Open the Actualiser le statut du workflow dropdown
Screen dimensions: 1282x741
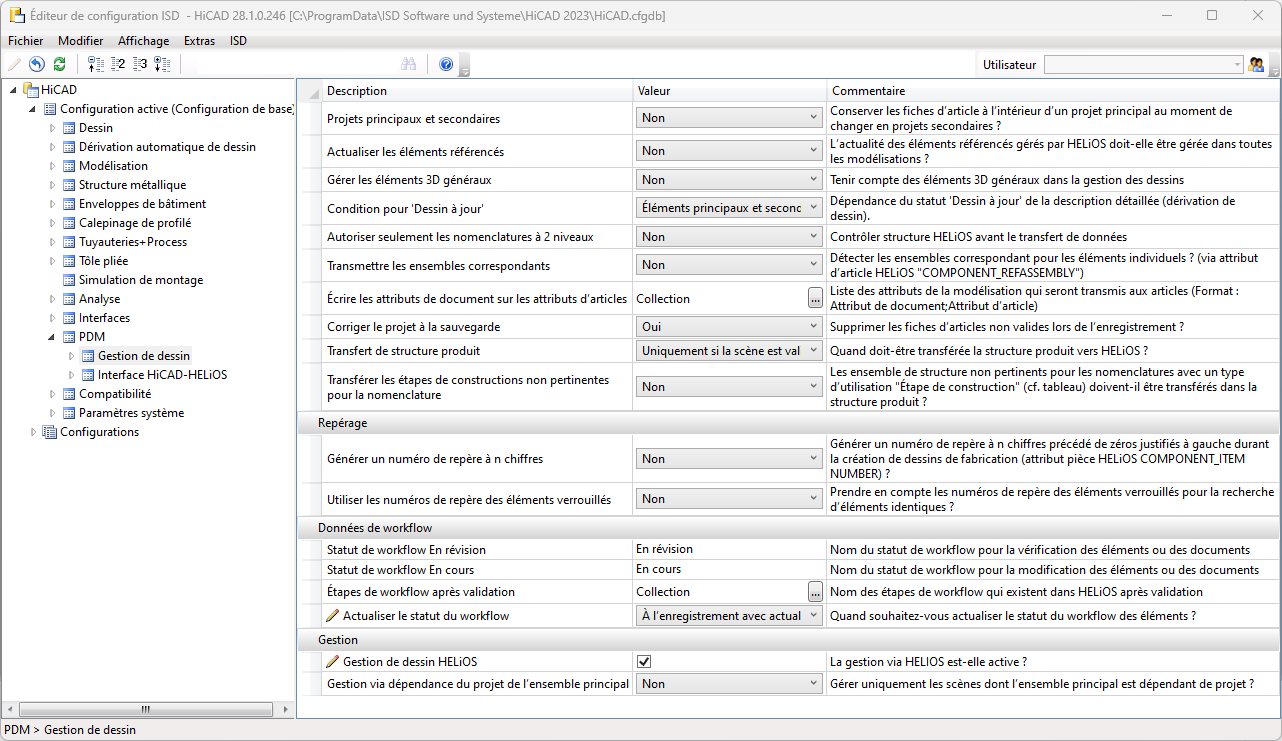point(729,616)
